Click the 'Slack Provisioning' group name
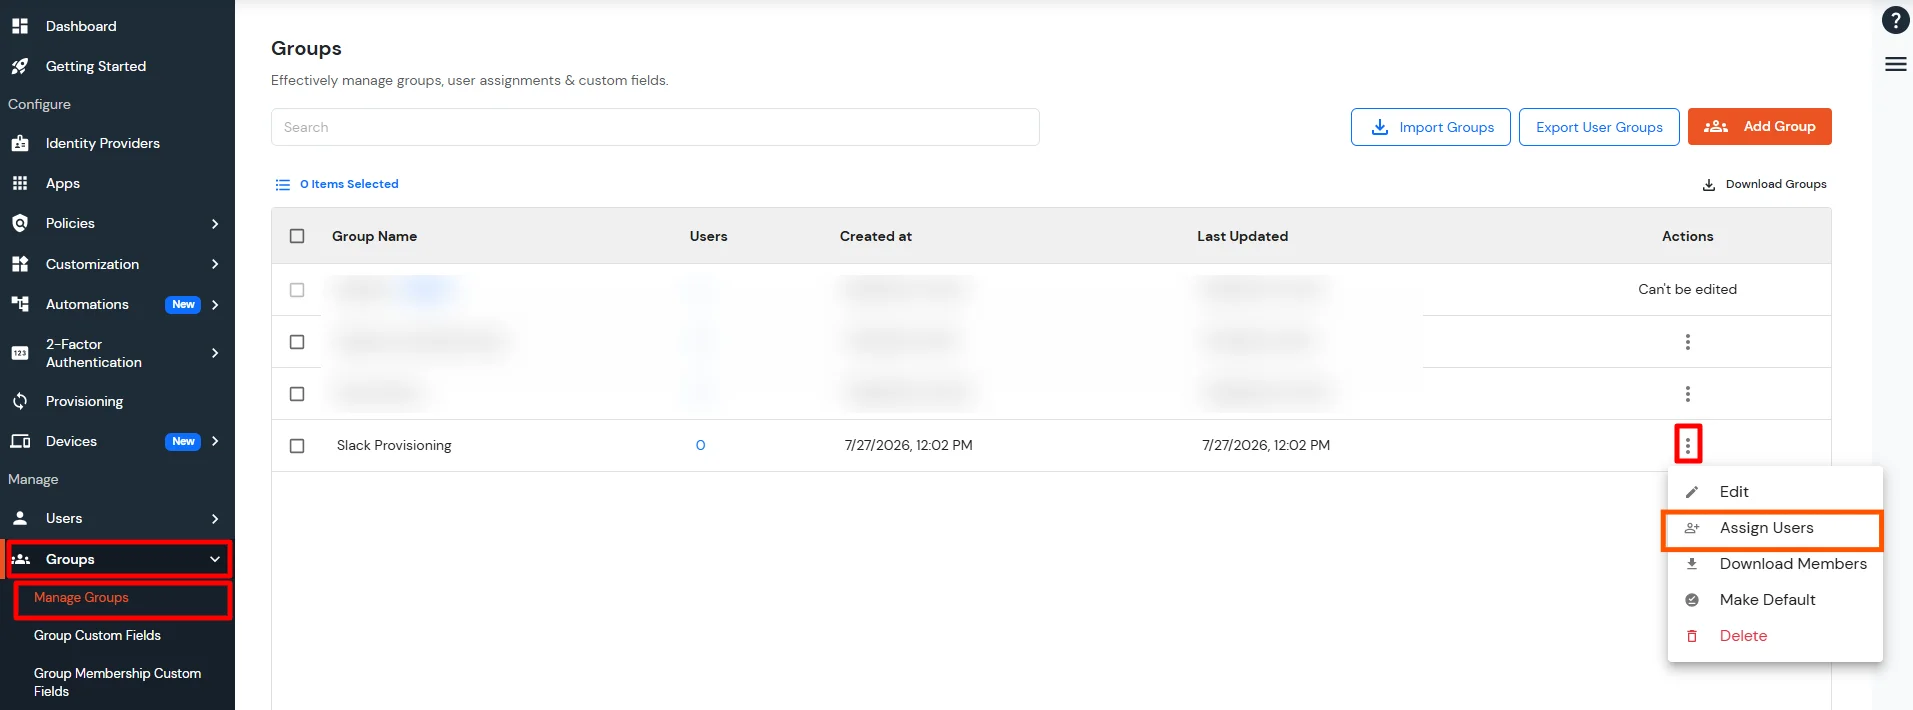Viewport: 1913px width, 710px height. (394, 446)
